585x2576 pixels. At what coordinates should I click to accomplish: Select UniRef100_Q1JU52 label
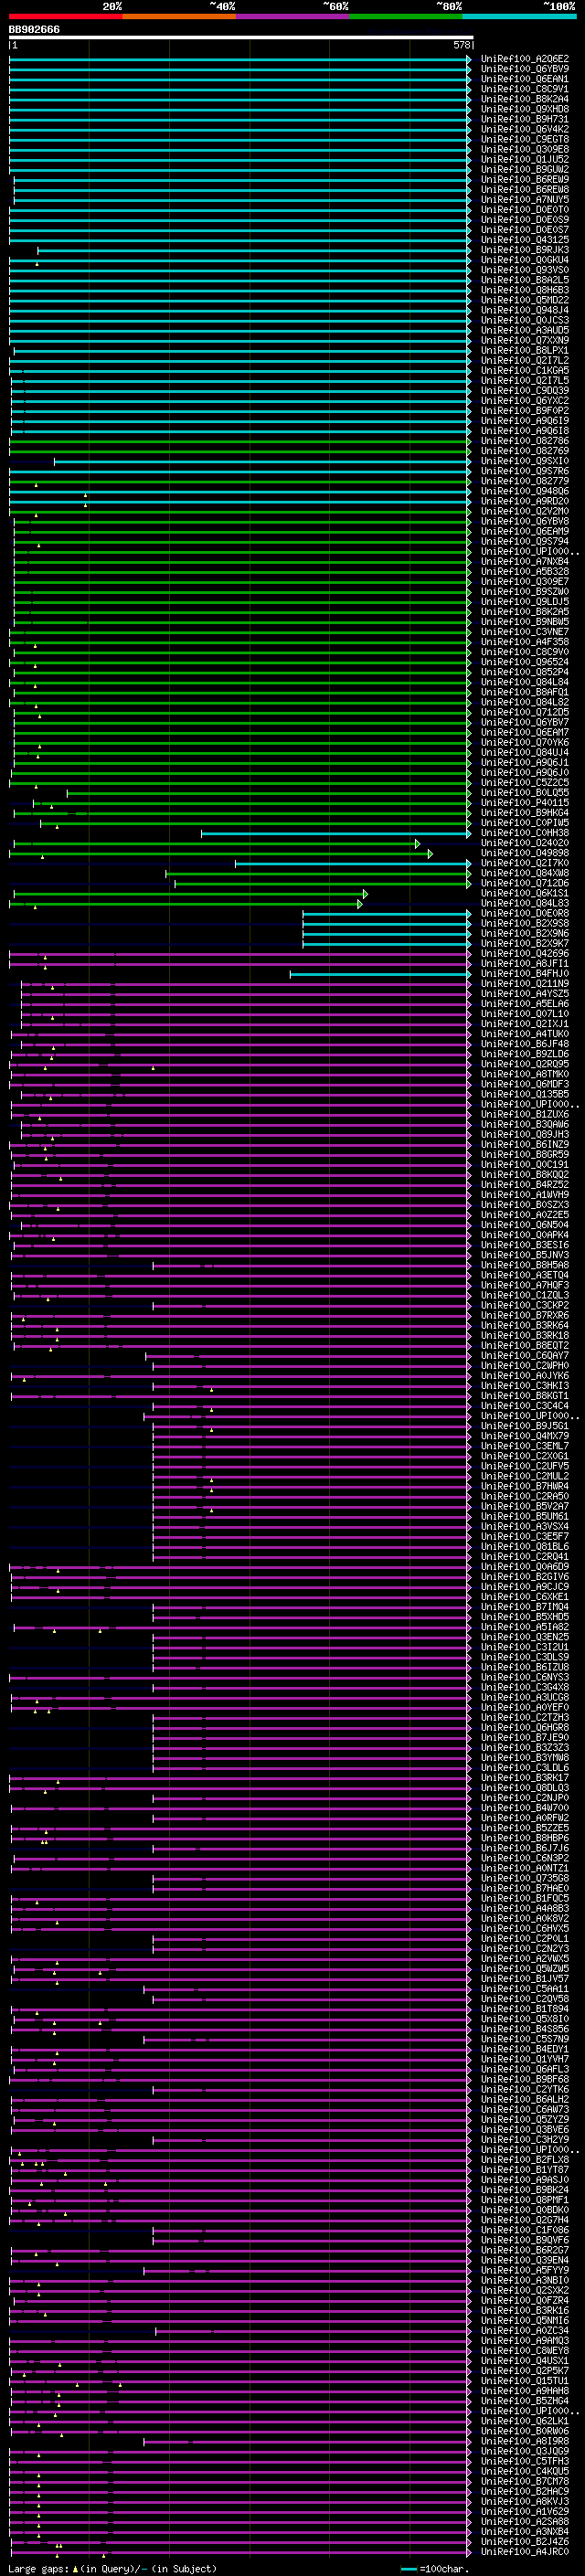525,159
